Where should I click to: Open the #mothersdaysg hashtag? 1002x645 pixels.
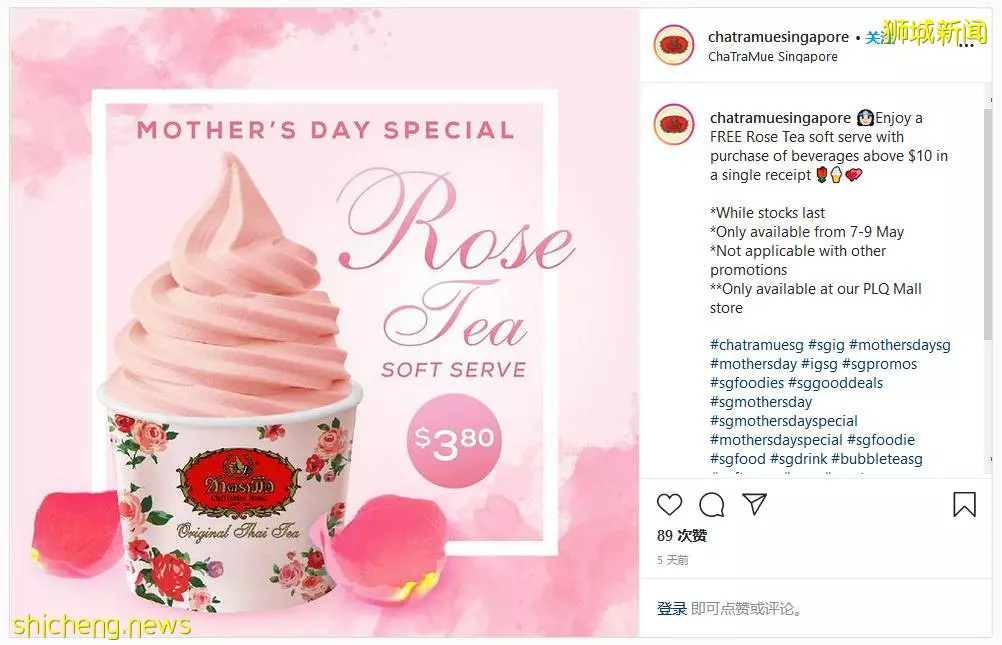click(900, 345)
